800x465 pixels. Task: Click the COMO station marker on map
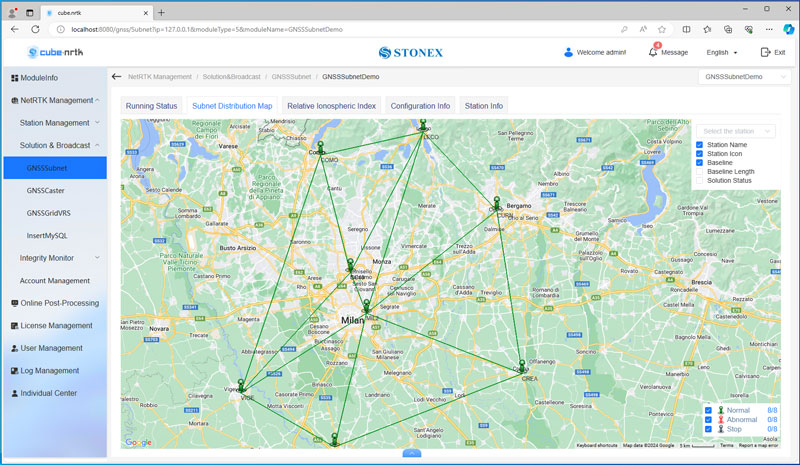click(x=320, y=149)
